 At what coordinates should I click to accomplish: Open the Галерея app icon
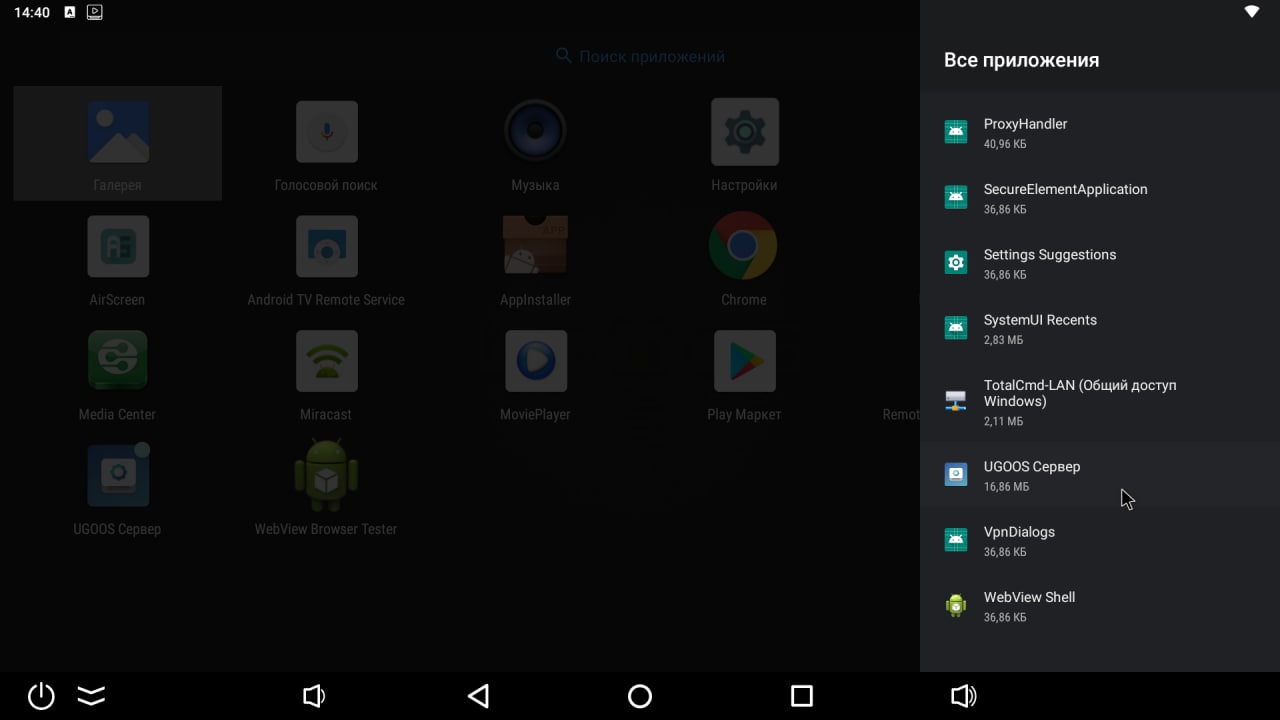tap(118, 132)
